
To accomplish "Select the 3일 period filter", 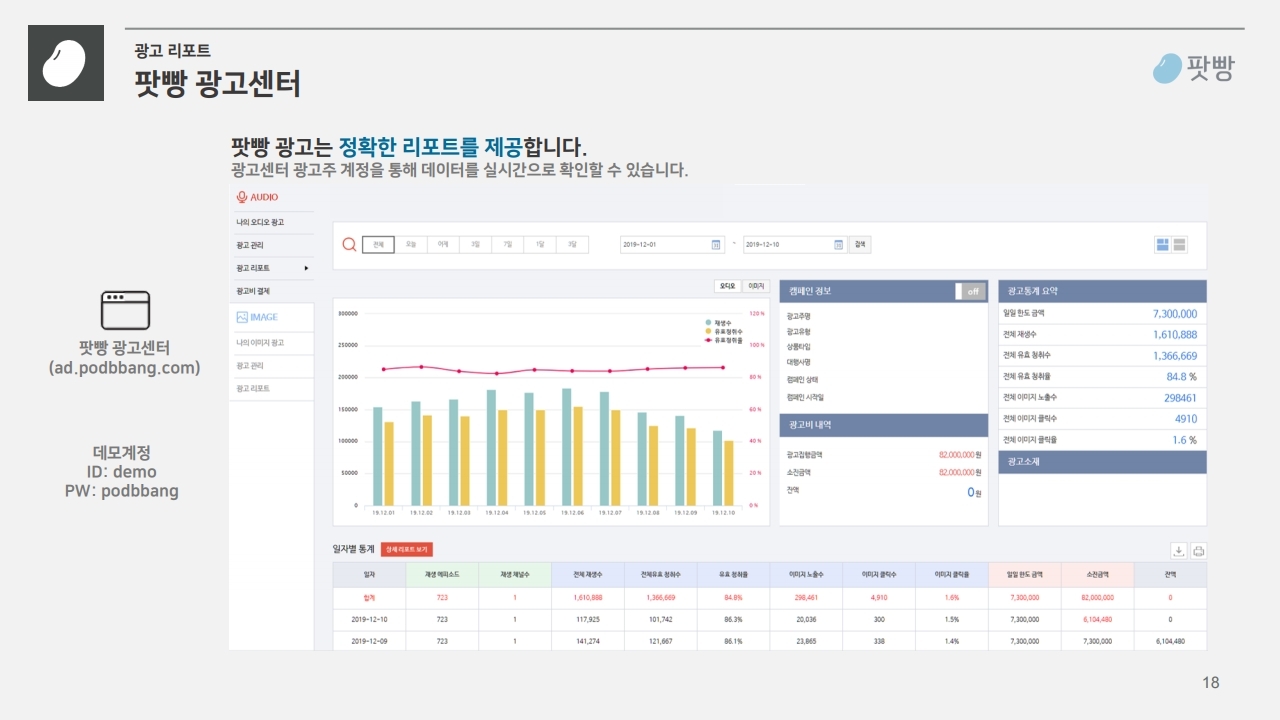I will coord(475,244).
